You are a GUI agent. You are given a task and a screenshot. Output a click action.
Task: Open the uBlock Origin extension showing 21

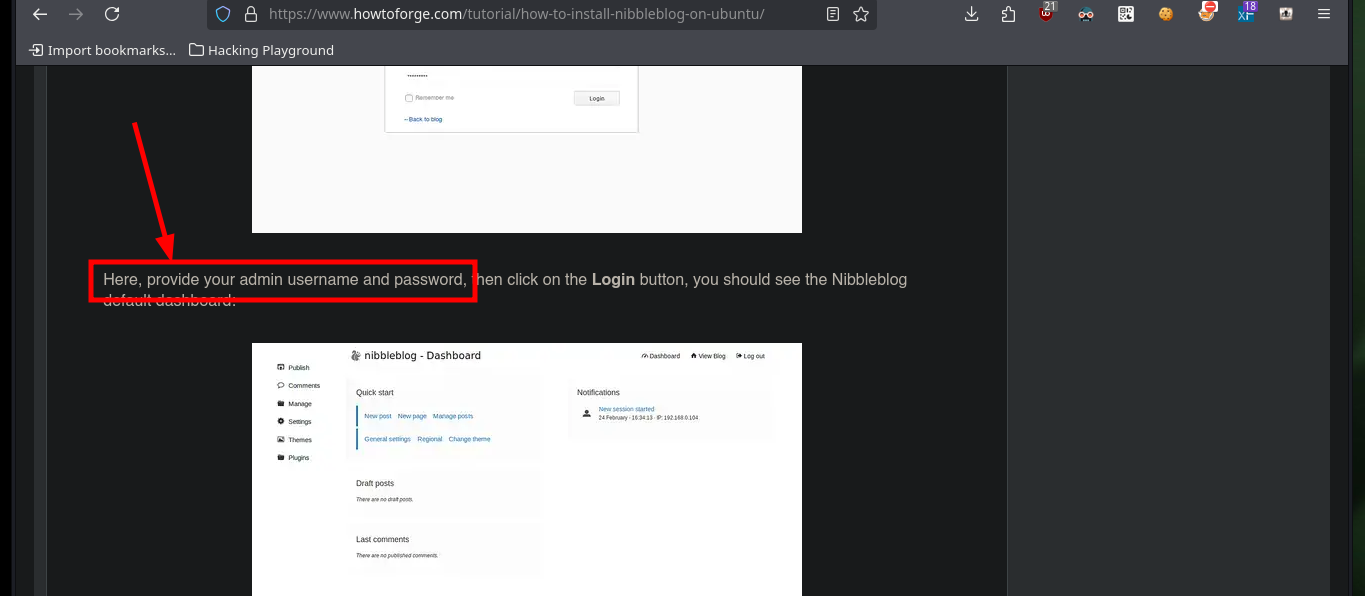[1047, 12]
